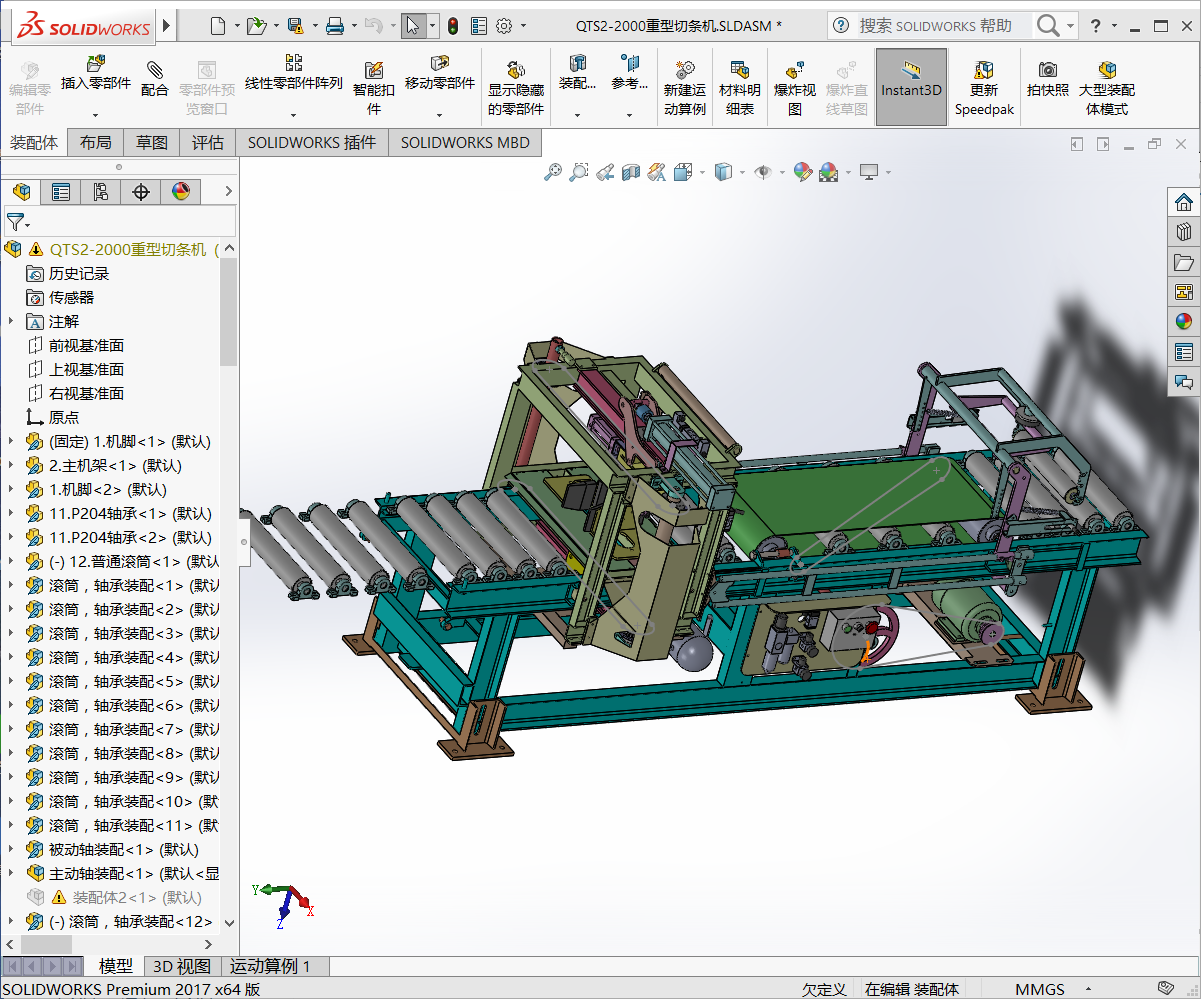Open the ConfigurationManager tab icon
The width and height of the screenshot is (1201, 999).
pyautogui.click(x=100, y=192)
